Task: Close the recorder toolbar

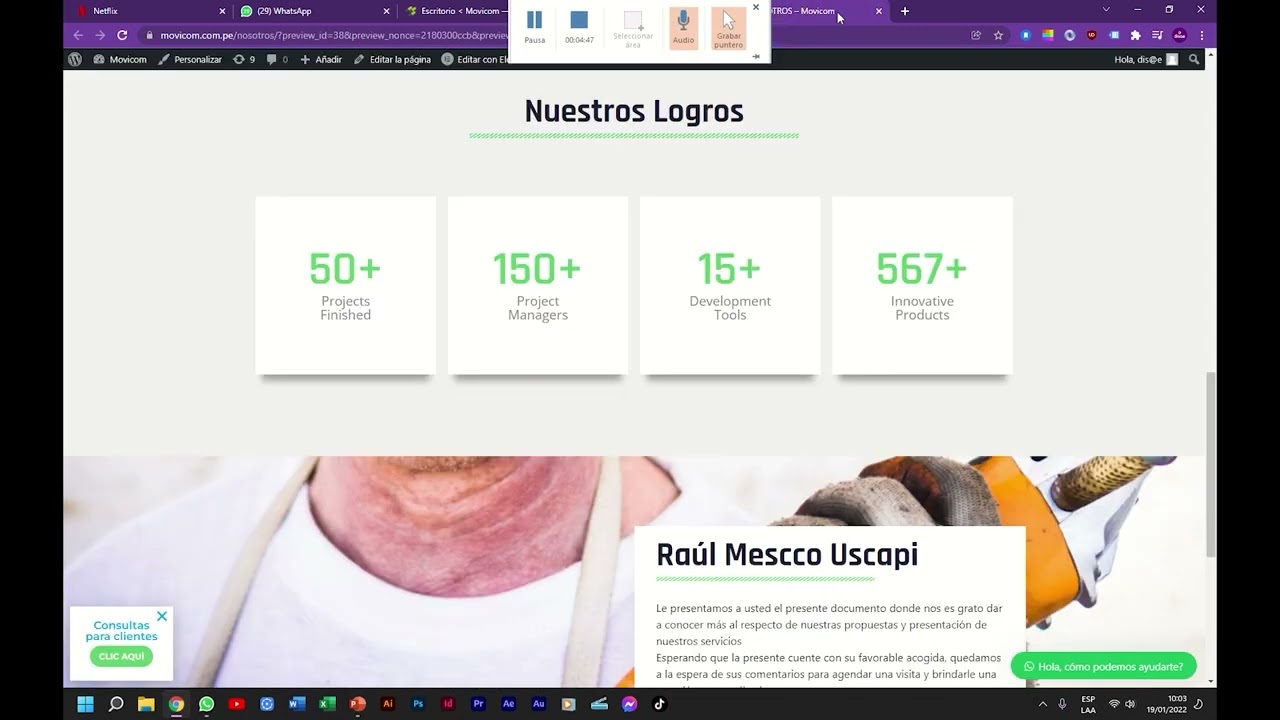Action: coord(755,7)
